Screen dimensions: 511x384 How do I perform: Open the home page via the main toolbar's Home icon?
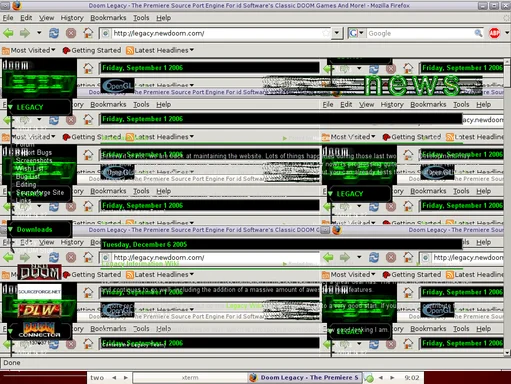(x=88, y=33)
